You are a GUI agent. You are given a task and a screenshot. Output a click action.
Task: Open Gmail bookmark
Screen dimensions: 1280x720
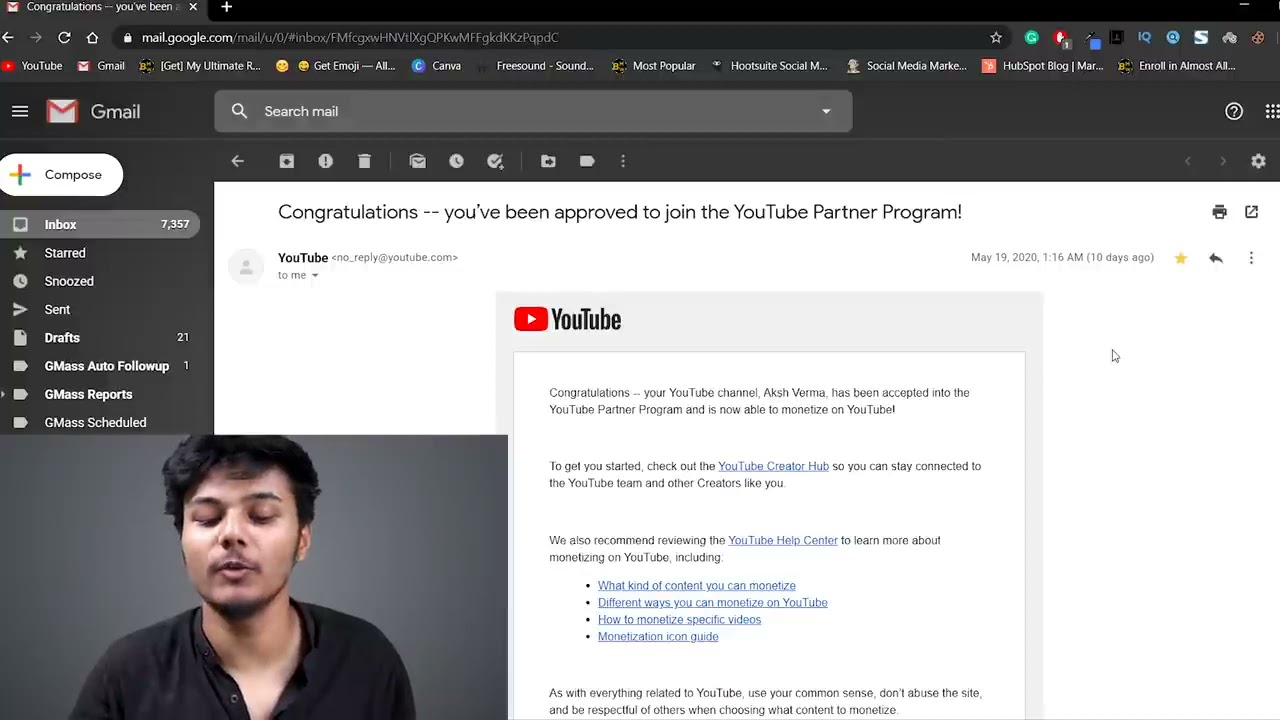(x=101, y=66)
